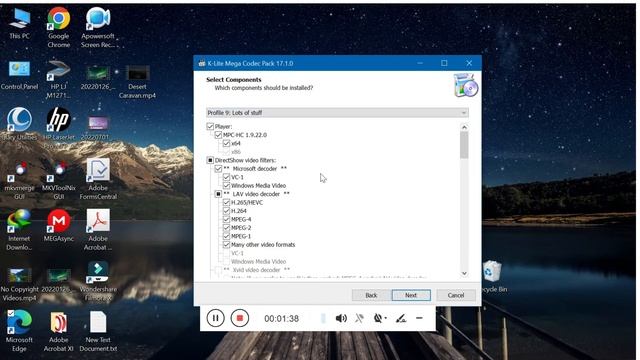The height and width of the screenshot is (360, 640).
Task: Open the Recycle Bin icon
Action: pyautogui.click(x=493, y=277)
